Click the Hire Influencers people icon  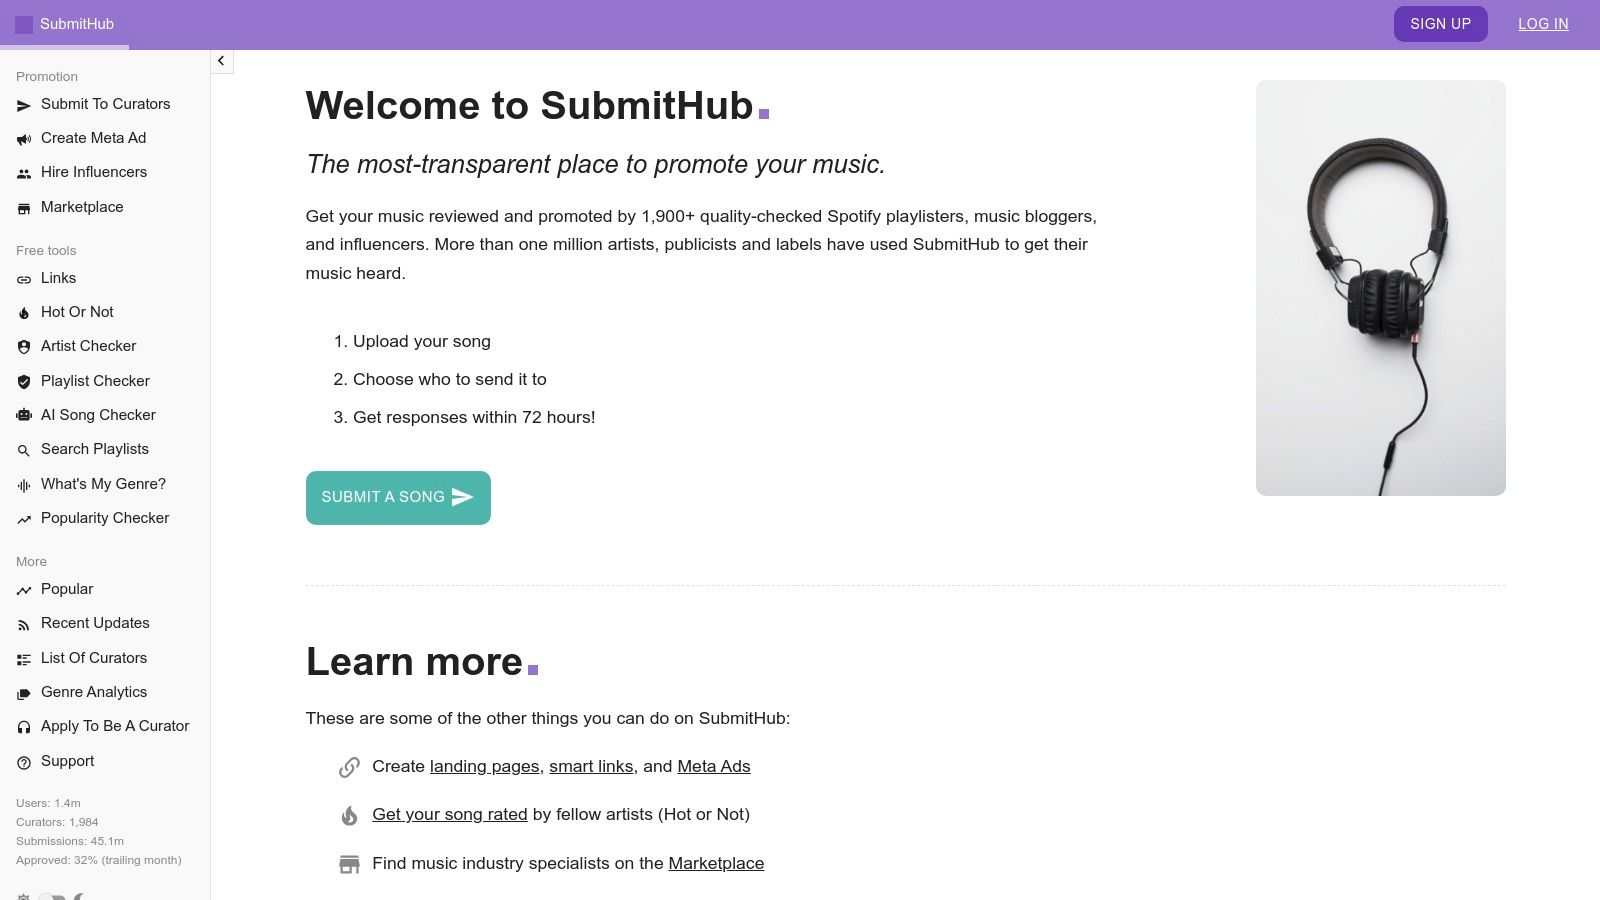[x=24, y=172]
